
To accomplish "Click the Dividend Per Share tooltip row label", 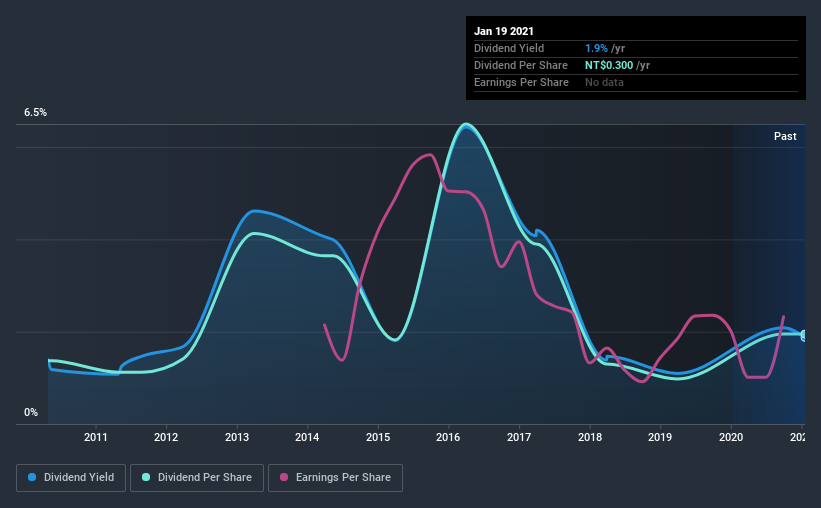I will 520,65.
